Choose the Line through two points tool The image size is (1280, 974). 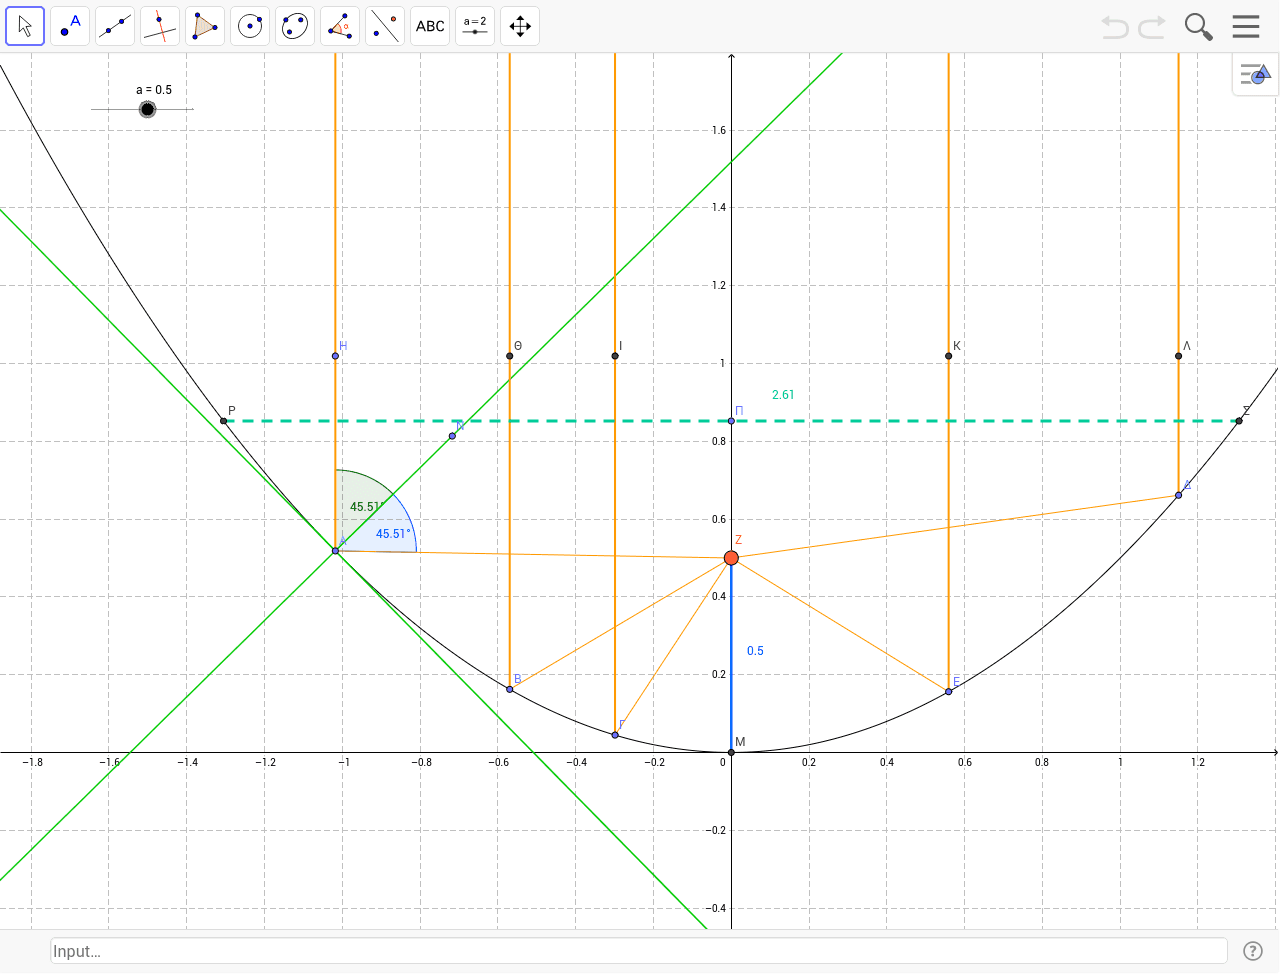click(115, 26)
